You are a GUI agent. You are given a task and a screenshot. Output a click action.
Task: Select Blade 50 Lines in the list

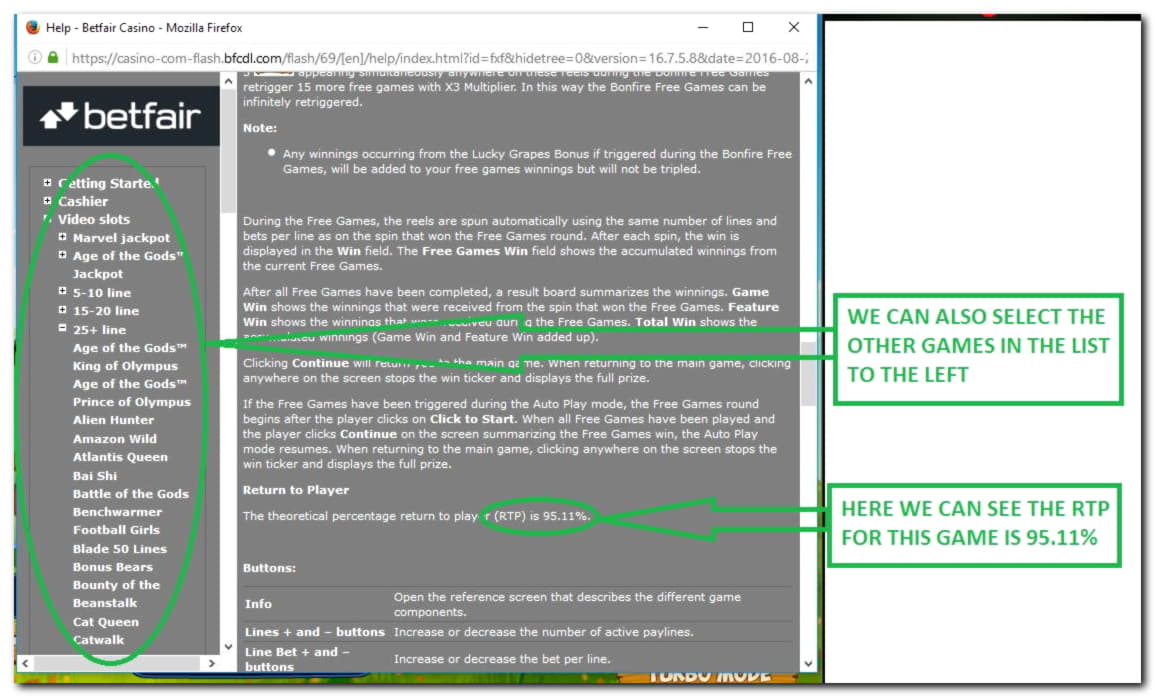coord(120,548)
